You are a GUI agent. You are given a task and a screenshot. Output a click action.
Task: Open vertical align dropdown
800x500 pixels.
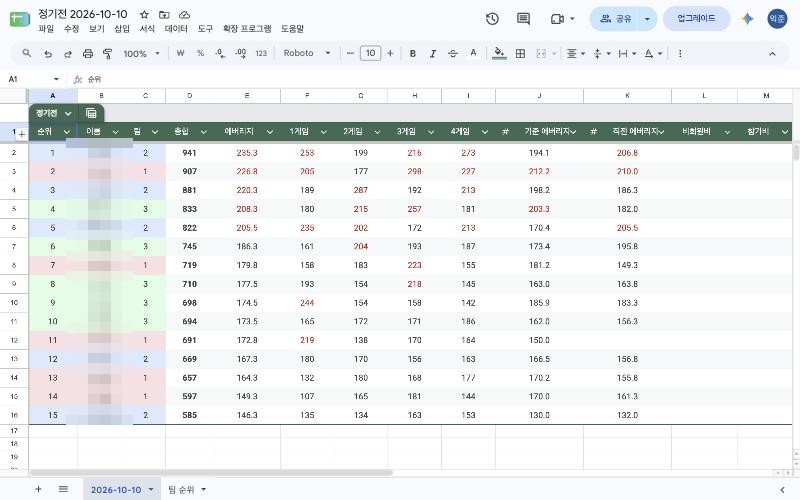(x=602, y=54)
